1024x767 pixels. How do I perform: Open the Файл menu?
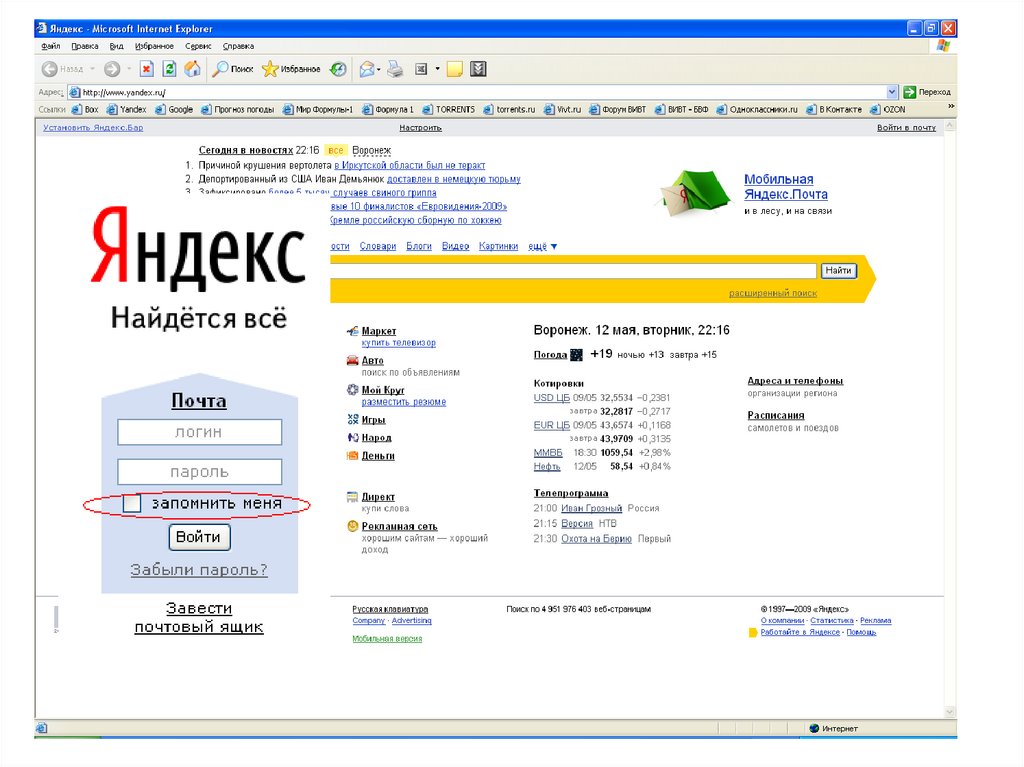pyautogui.click(x=50, y=46)
